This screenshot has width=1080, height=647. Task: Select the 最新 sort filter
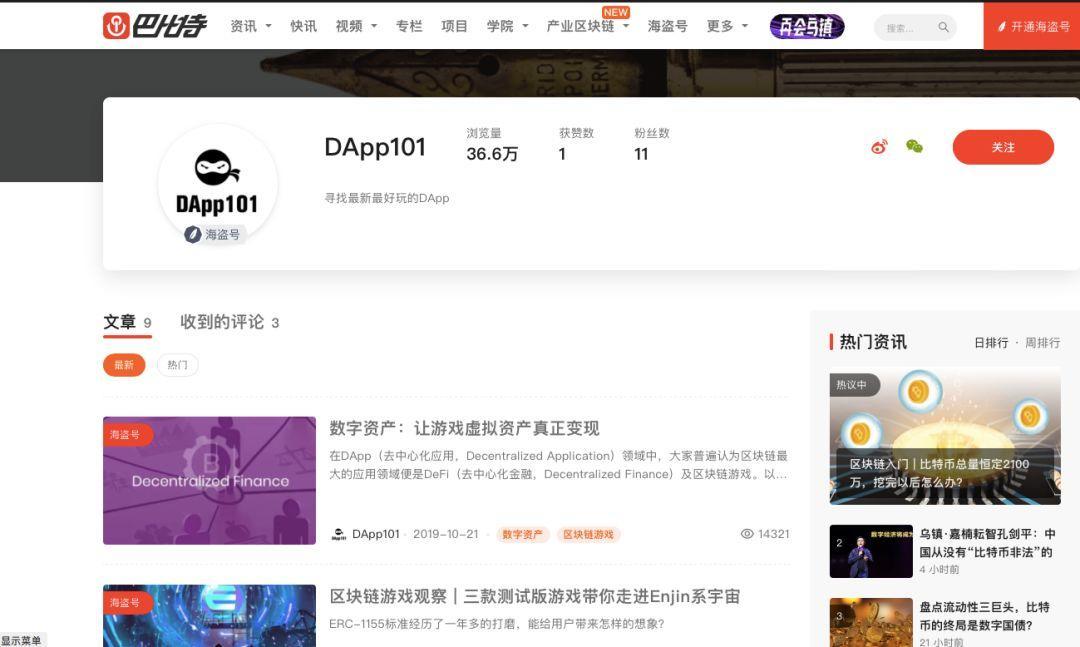pyautogui.click(x=124, y=364)
